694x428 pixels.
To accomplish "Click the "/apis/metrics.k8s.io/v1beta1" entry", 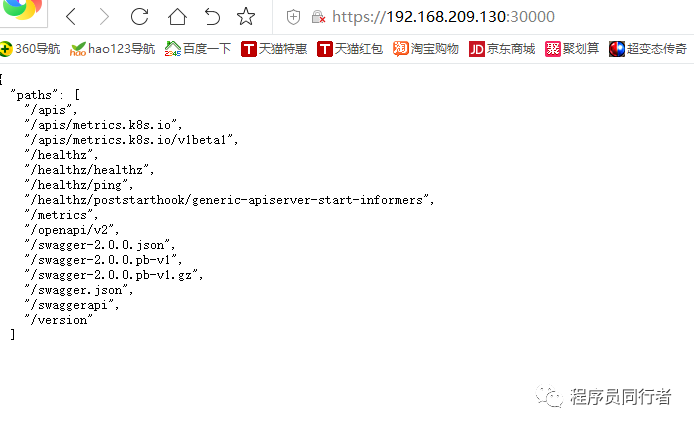I will pos(128,140).
